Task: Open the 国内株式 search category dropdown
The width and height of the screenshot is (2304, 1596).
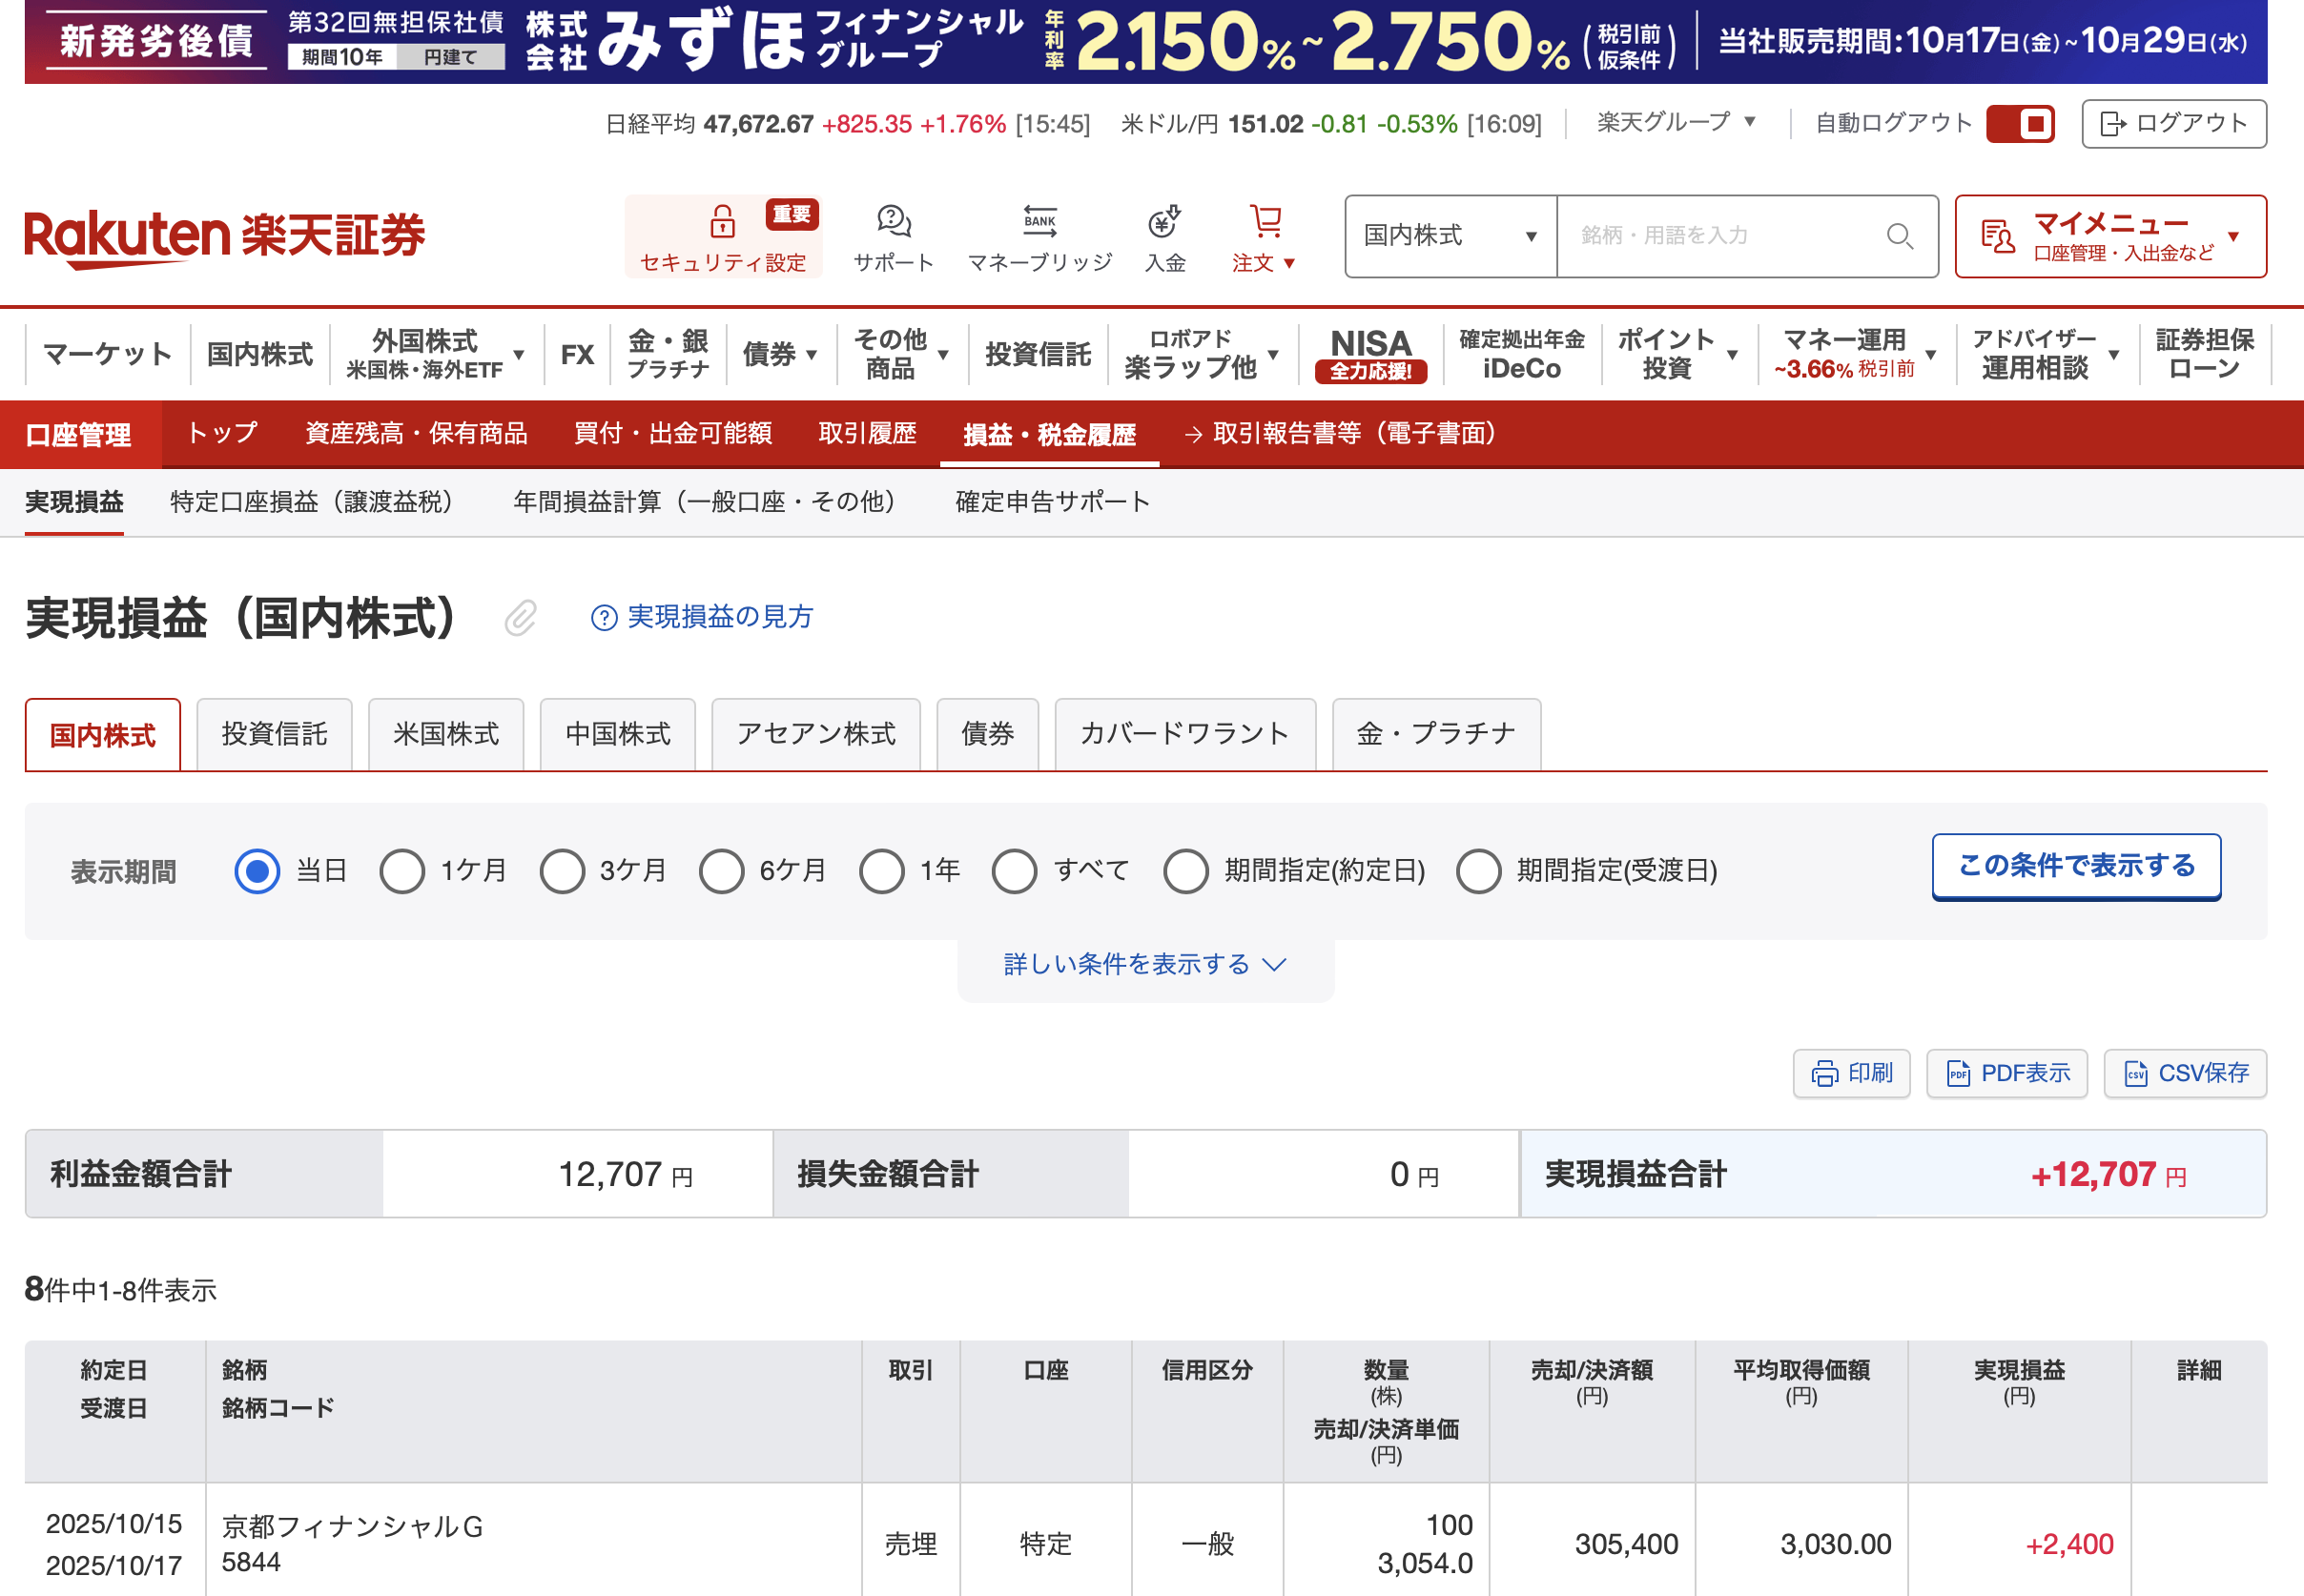Action: [x=1450, y=236]
